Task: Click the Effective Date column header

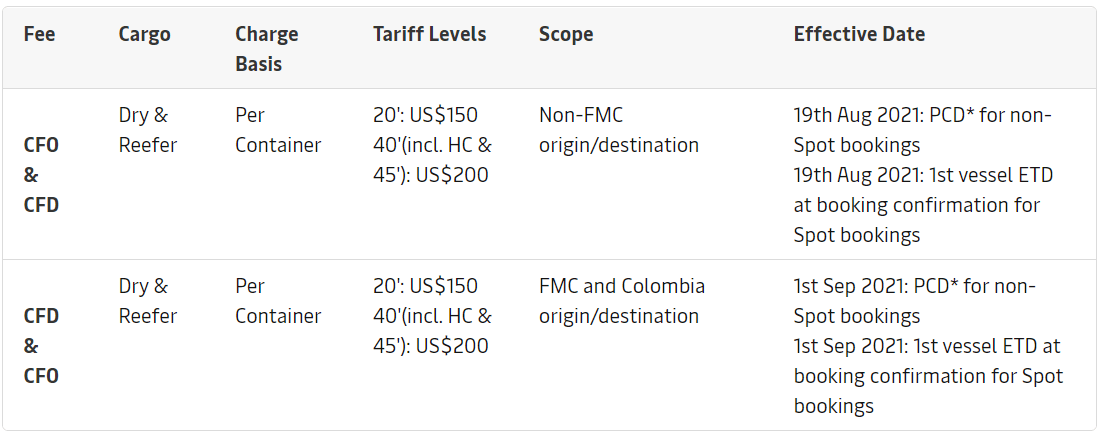Action: [x=859, y=34]
